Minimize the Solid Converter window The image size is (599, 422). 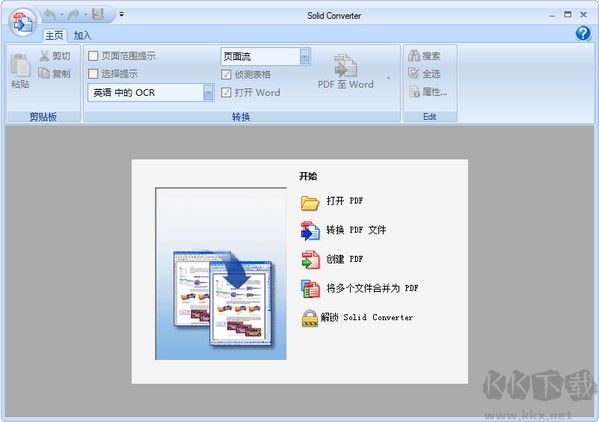[552, 15]
